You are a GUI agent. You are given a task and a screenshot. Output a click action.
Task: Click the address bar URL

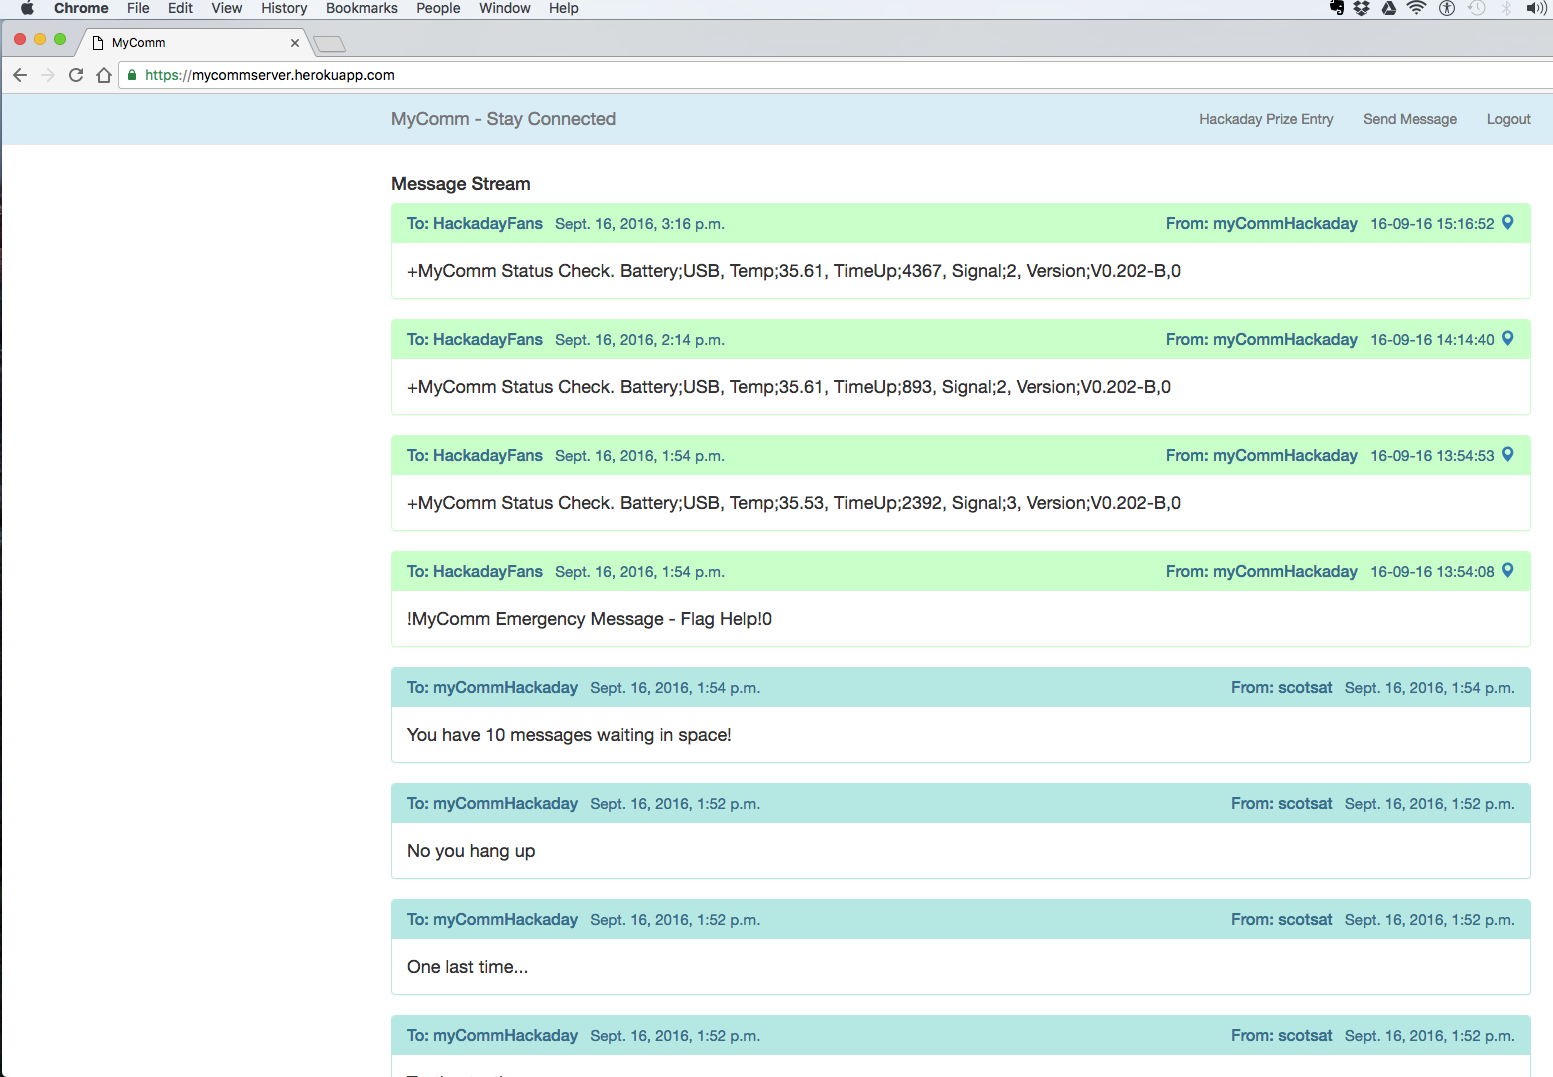pos(270,75)
